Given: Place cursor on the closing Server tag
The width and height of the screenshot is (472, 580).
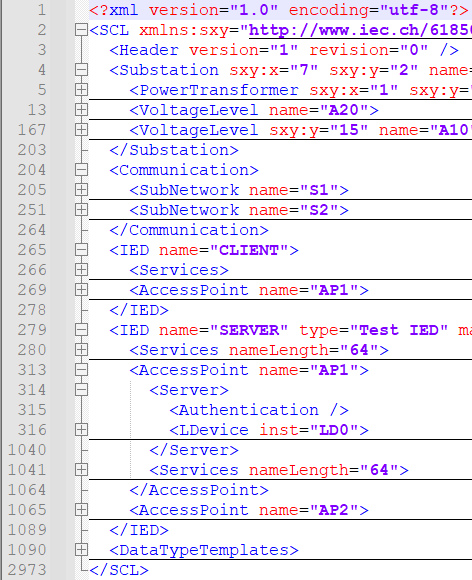Looking at the screenshot, I should coord(194,450).
